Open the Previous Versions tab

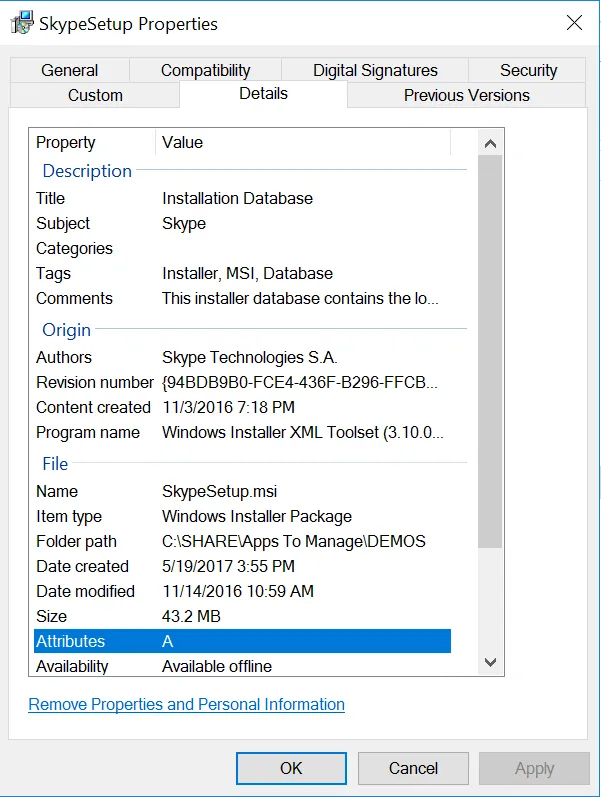pos(466,95)
